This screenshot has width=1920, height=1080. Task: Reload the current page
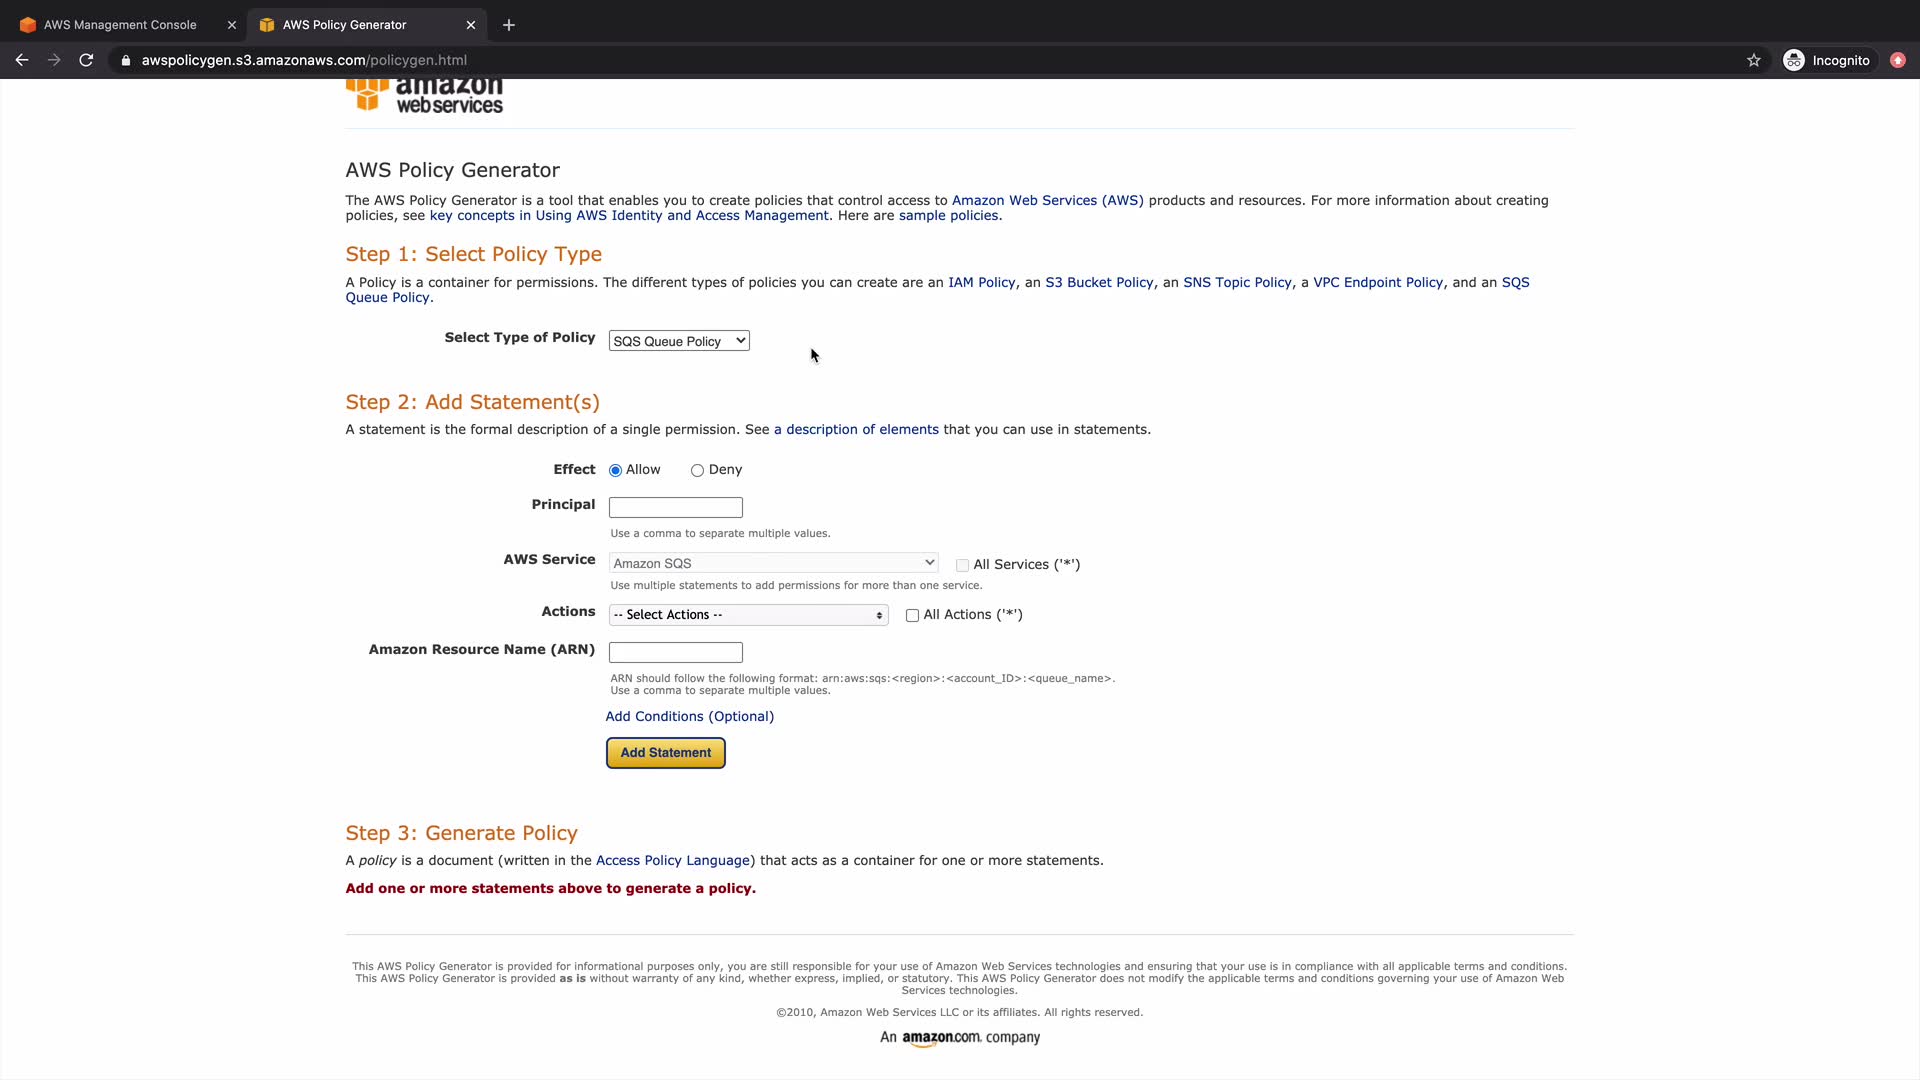pyautogui.click(x=86, y=60)
